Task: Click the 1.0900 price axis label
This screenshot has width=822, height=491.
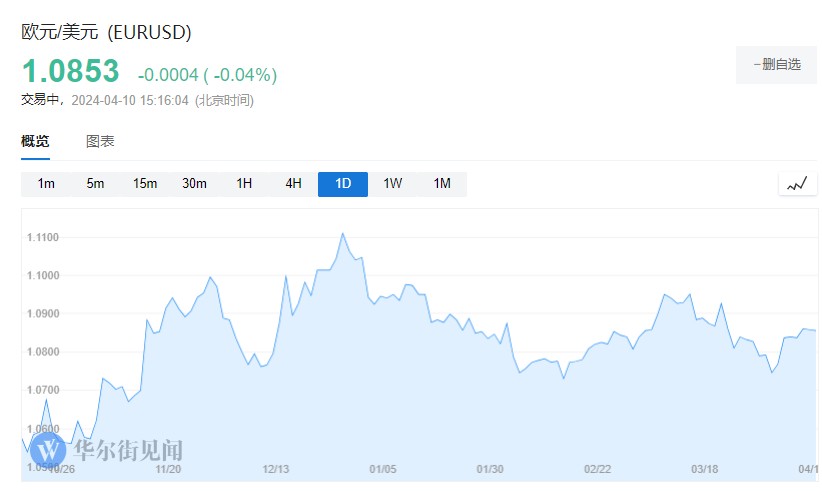Action: 45,314
